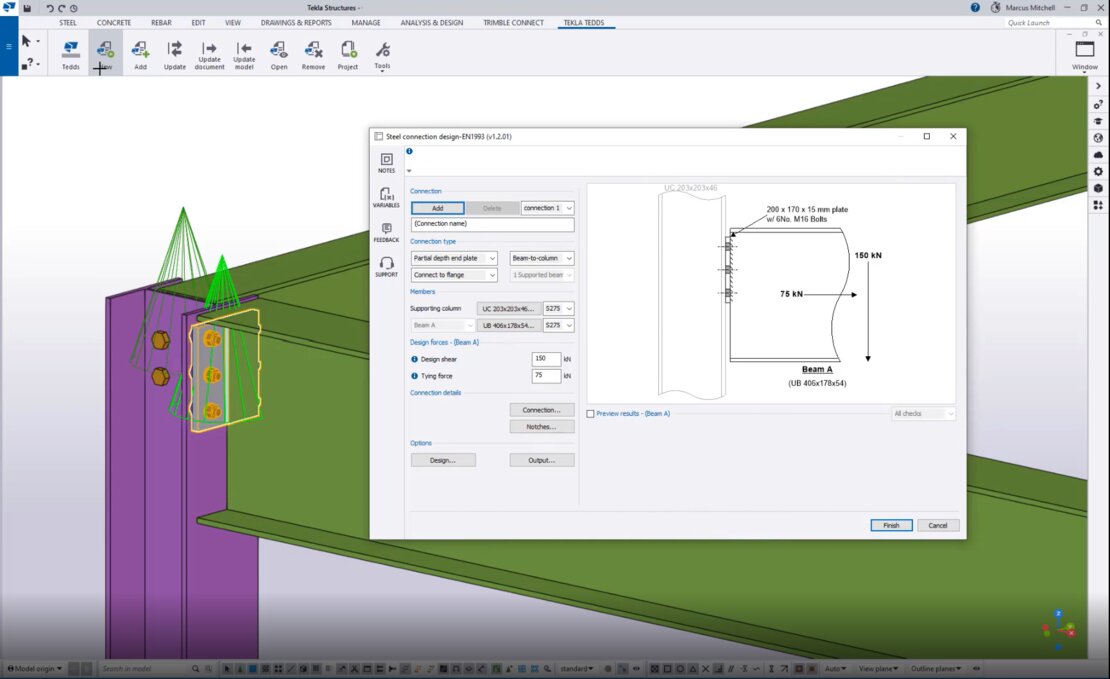Viewport: 1110px width, 679px height.
Task: Expand the right side pane chevron
Action: (x=1098, y=86)
